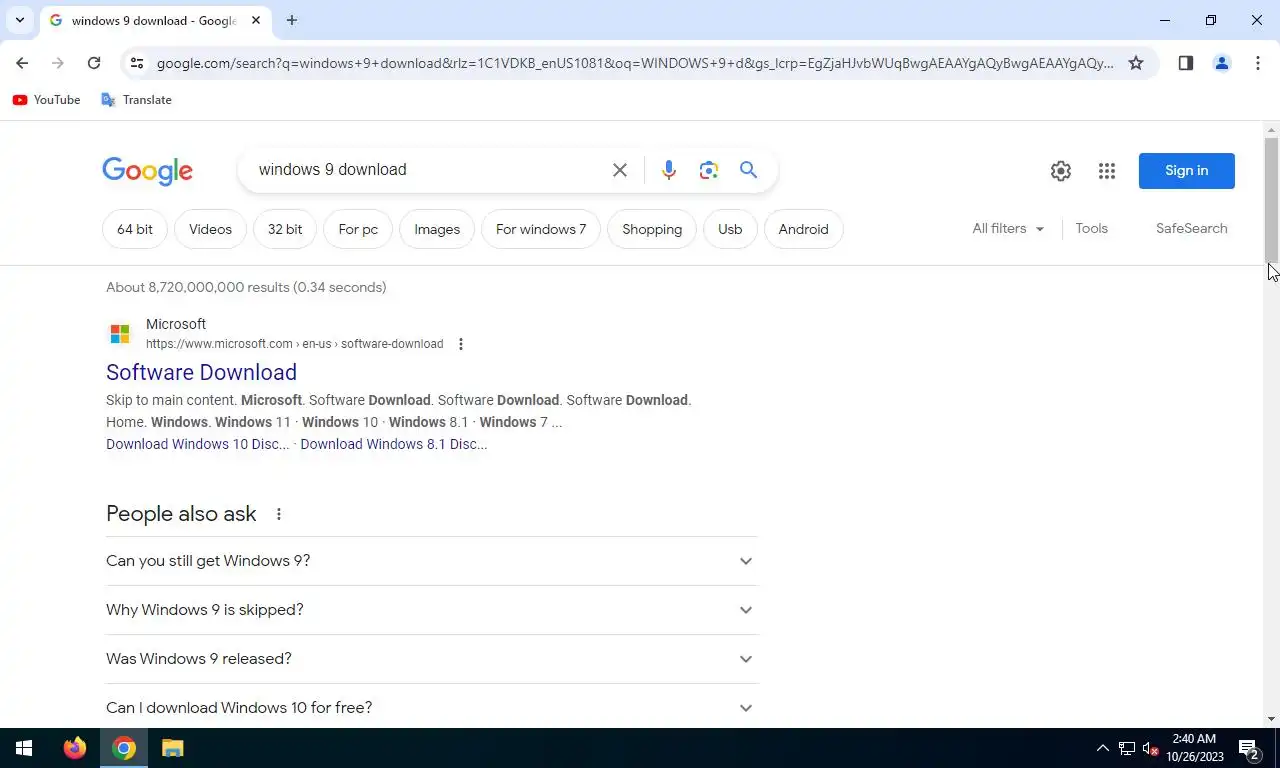Screen dimensions: 1280x768
Task: Select the Shopping filter chip
Action: click(652, 229)
